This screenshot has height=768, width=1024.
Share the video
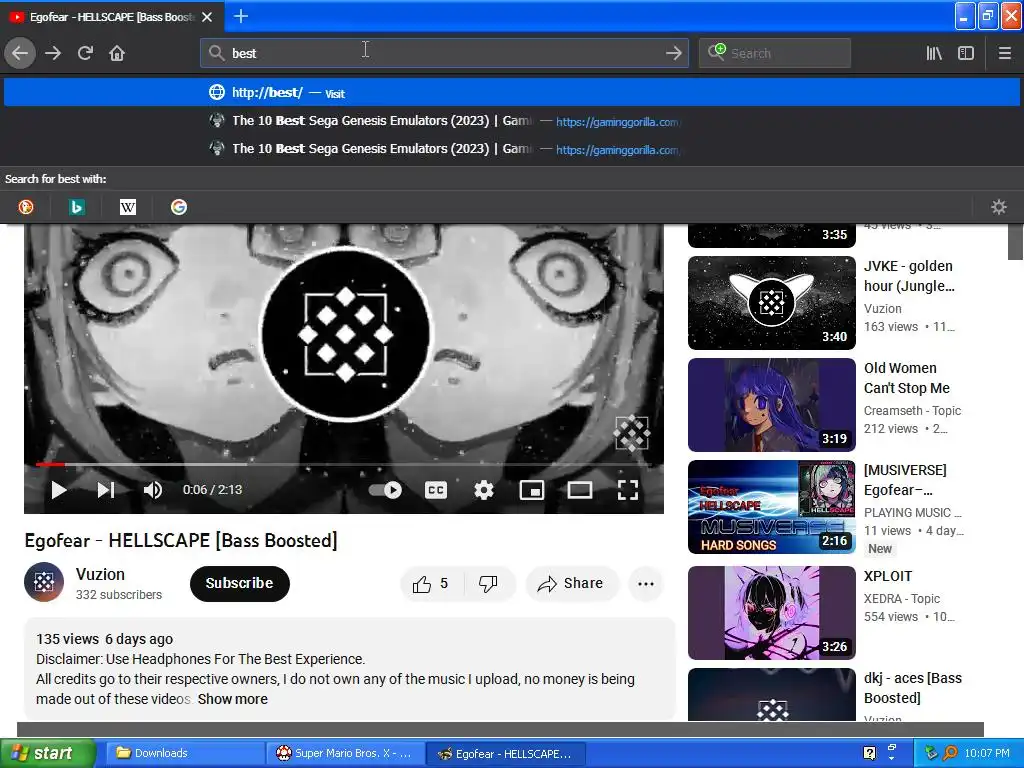point(571,584)
